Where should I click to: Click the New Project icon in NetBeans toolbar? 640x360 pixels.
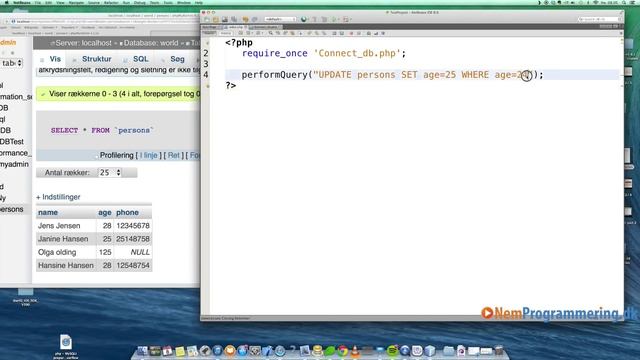[x=216, y=19]
